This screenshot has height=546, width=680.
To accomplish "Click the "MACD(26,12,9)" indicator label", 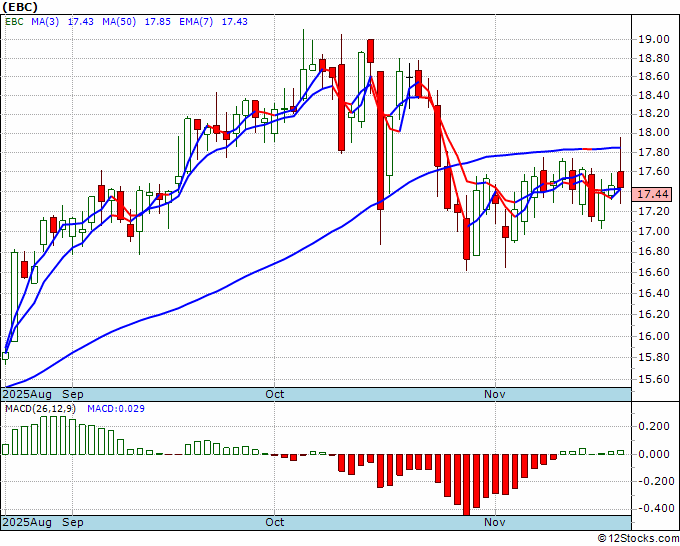I will [40, 409].
